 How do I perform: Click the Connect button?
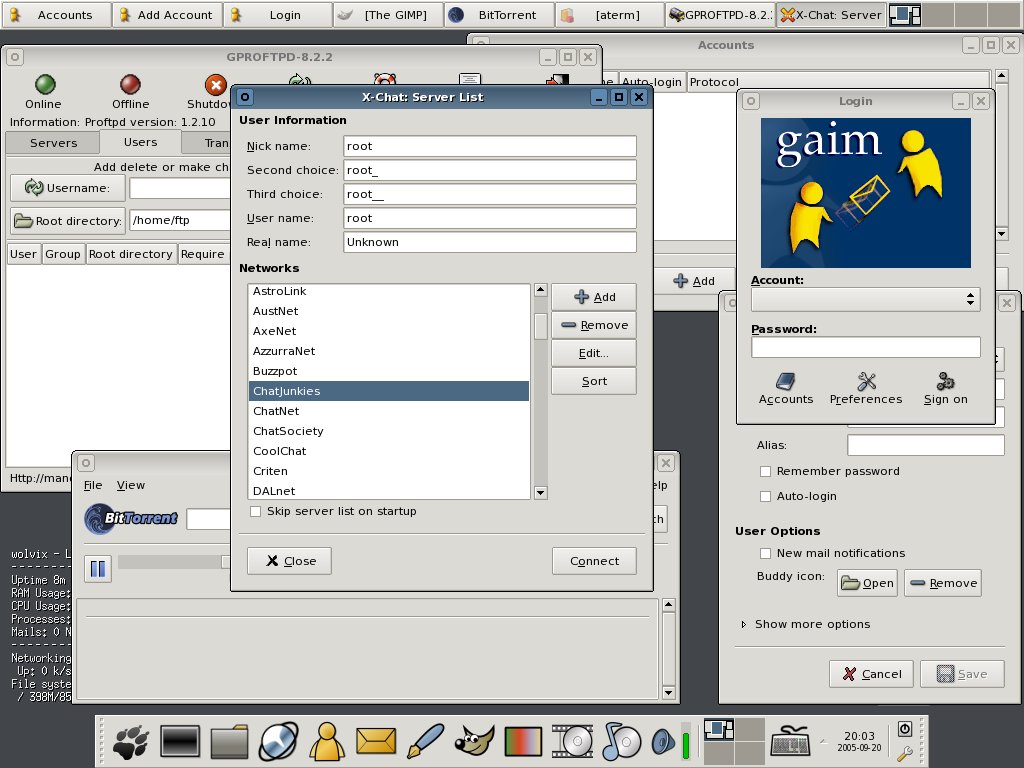point(594,561)
